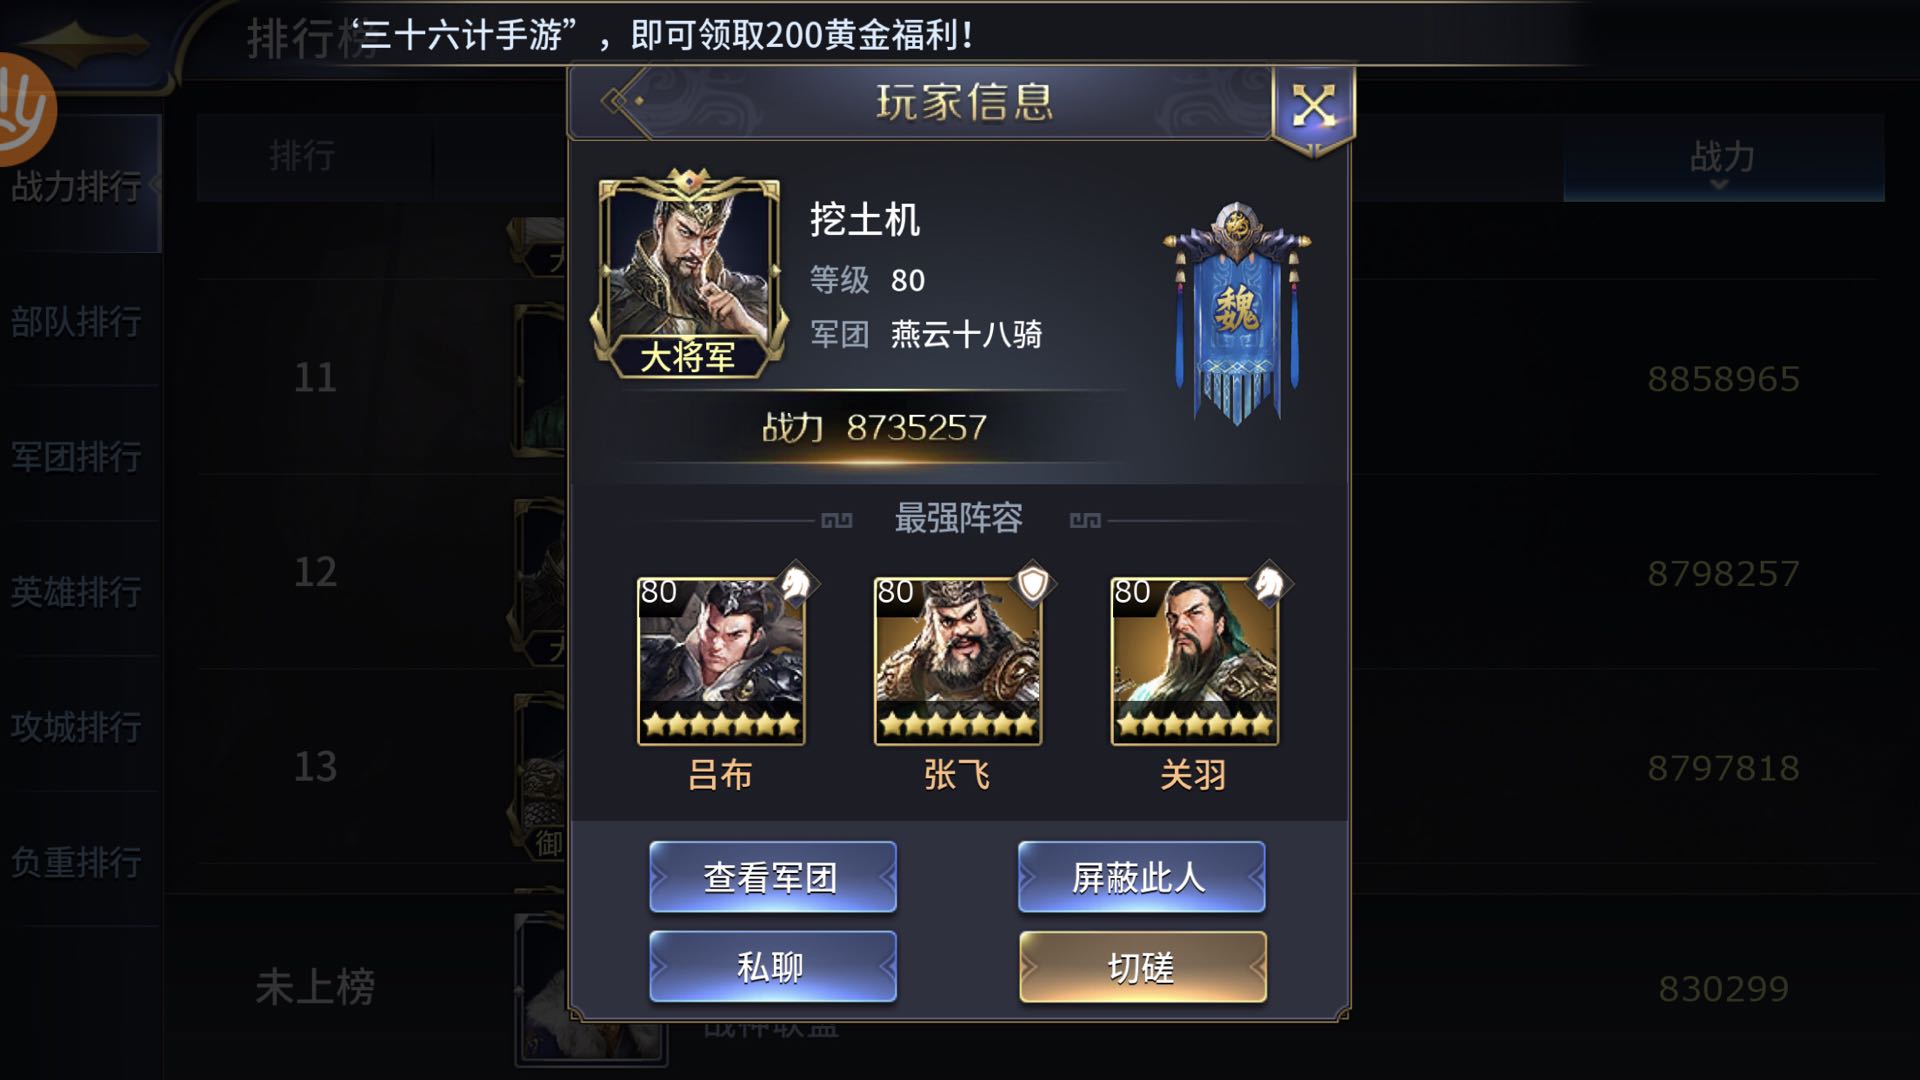This screenshot has width=1920, height=1080.
Task: Click the 查看军团 button
Action: 772,877
